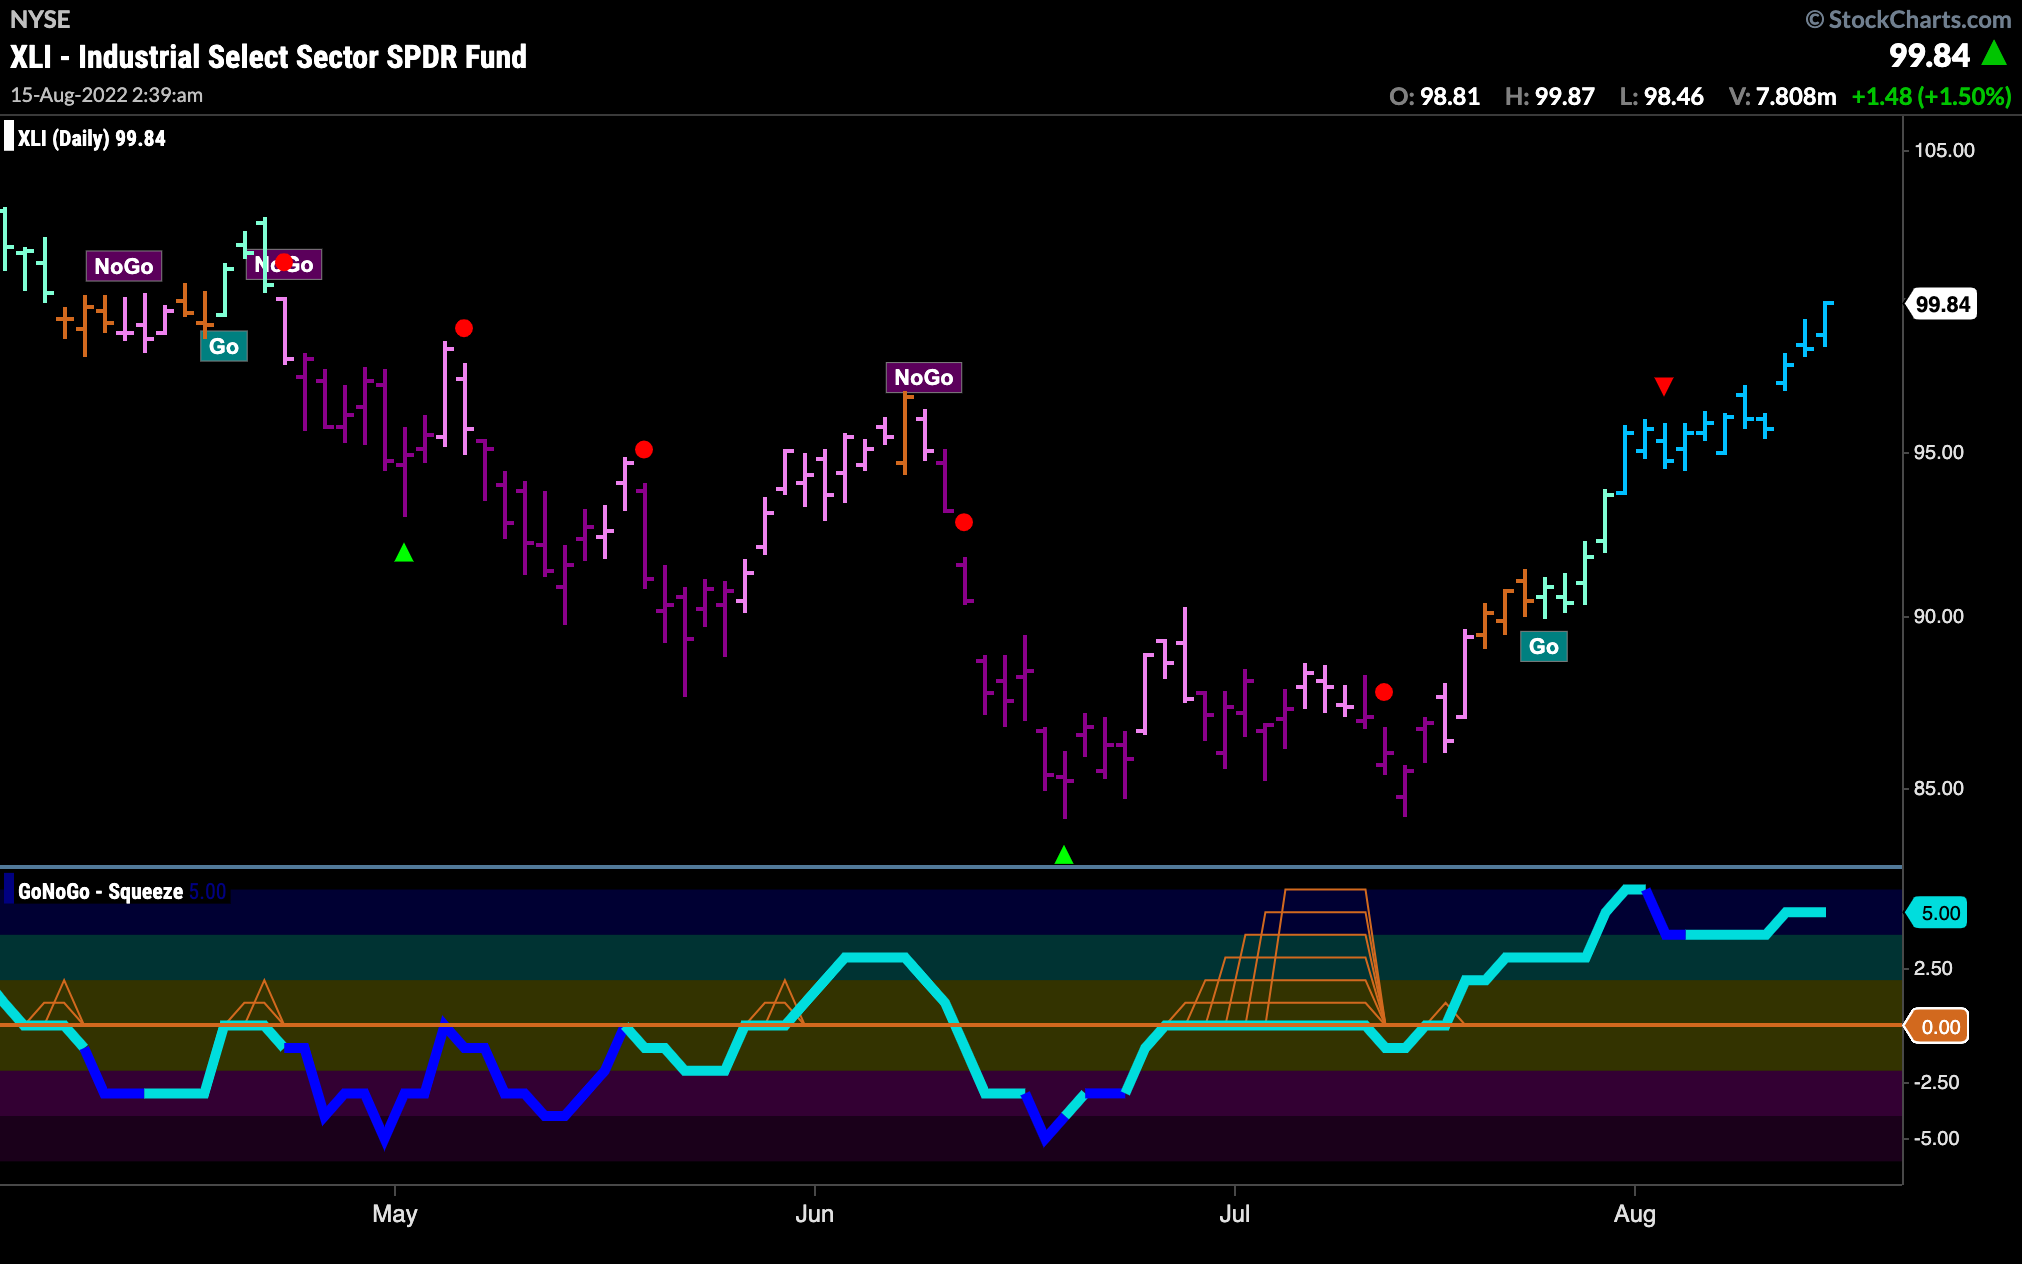Click the May label on the time axis
2022x1264 pixels.
[x=394, y=1214]
